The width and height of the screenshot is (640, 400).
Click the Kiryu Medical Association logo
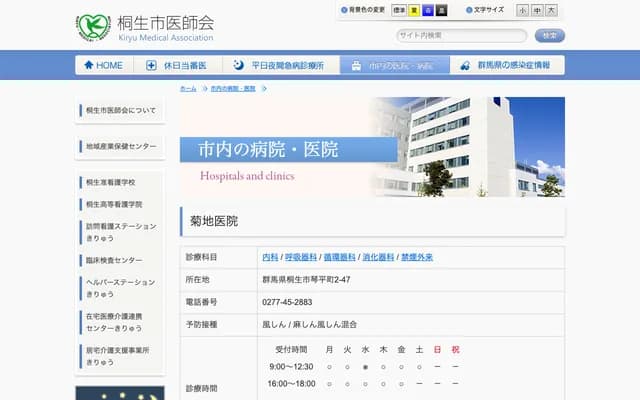[x=145, y=27]
